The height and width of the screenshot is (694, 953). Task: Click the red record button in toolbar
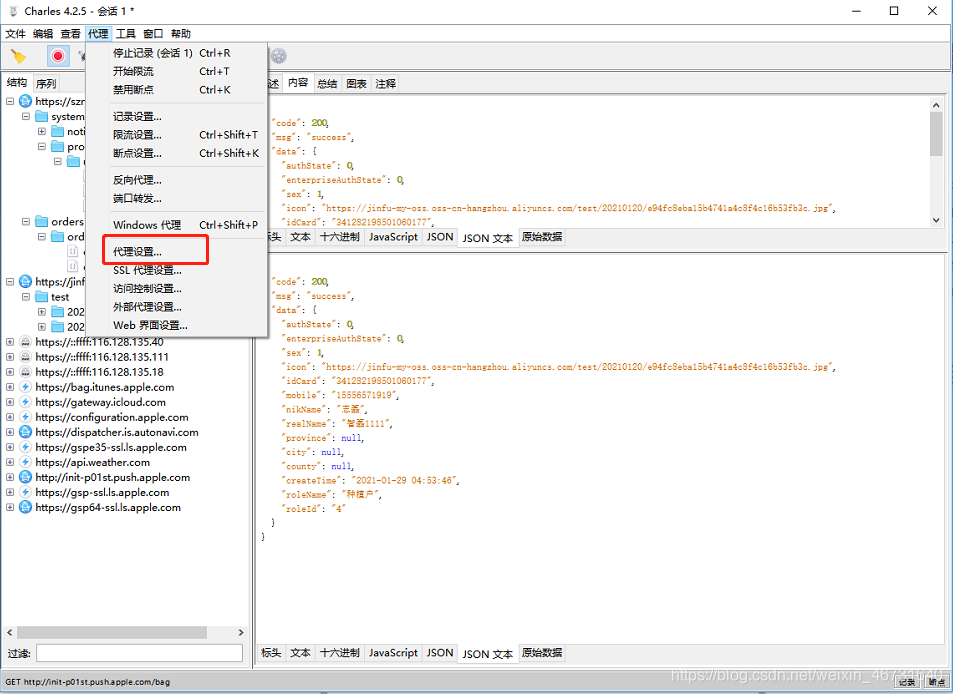(58, 57)
